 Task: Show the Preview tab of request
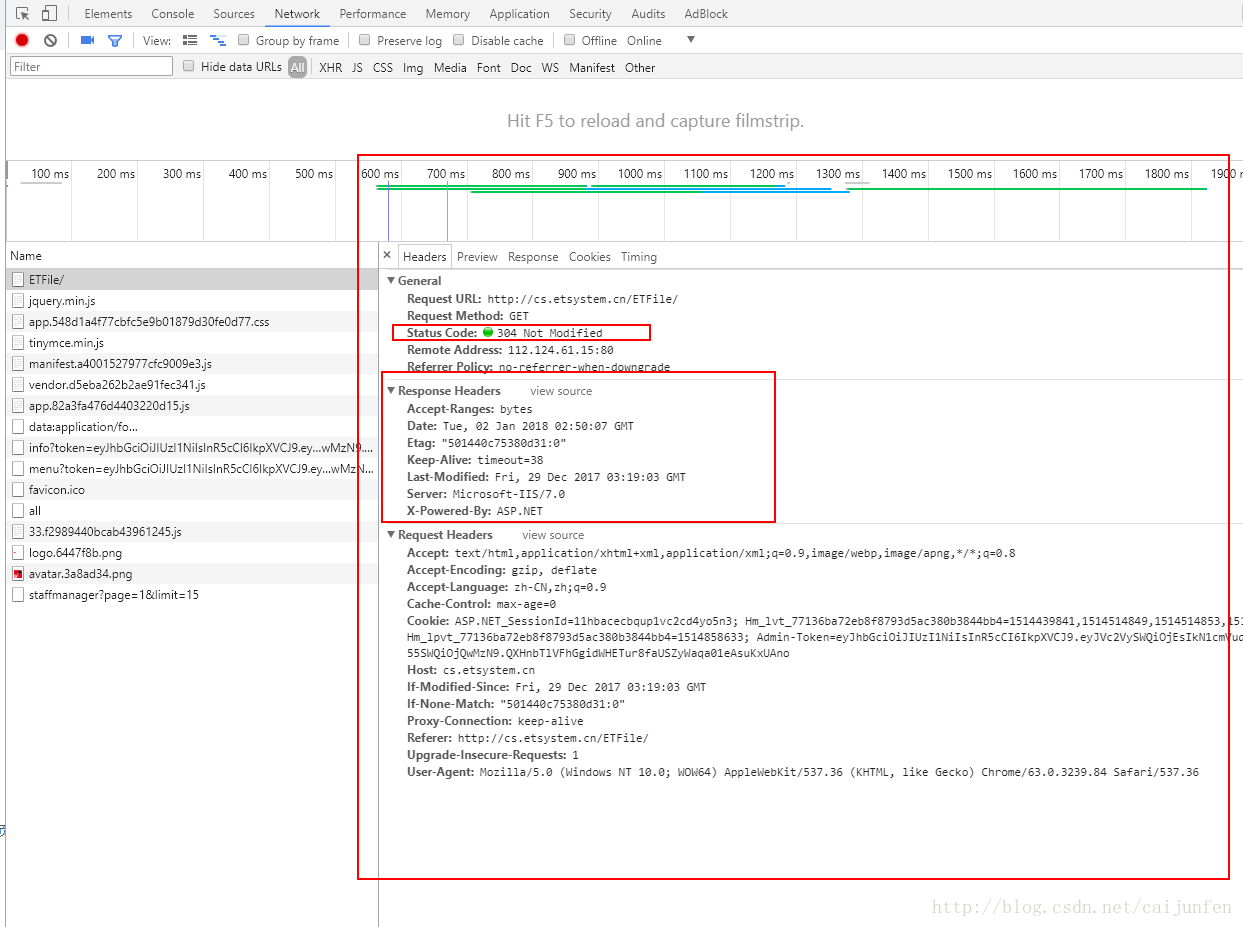[x=477, y=257]
